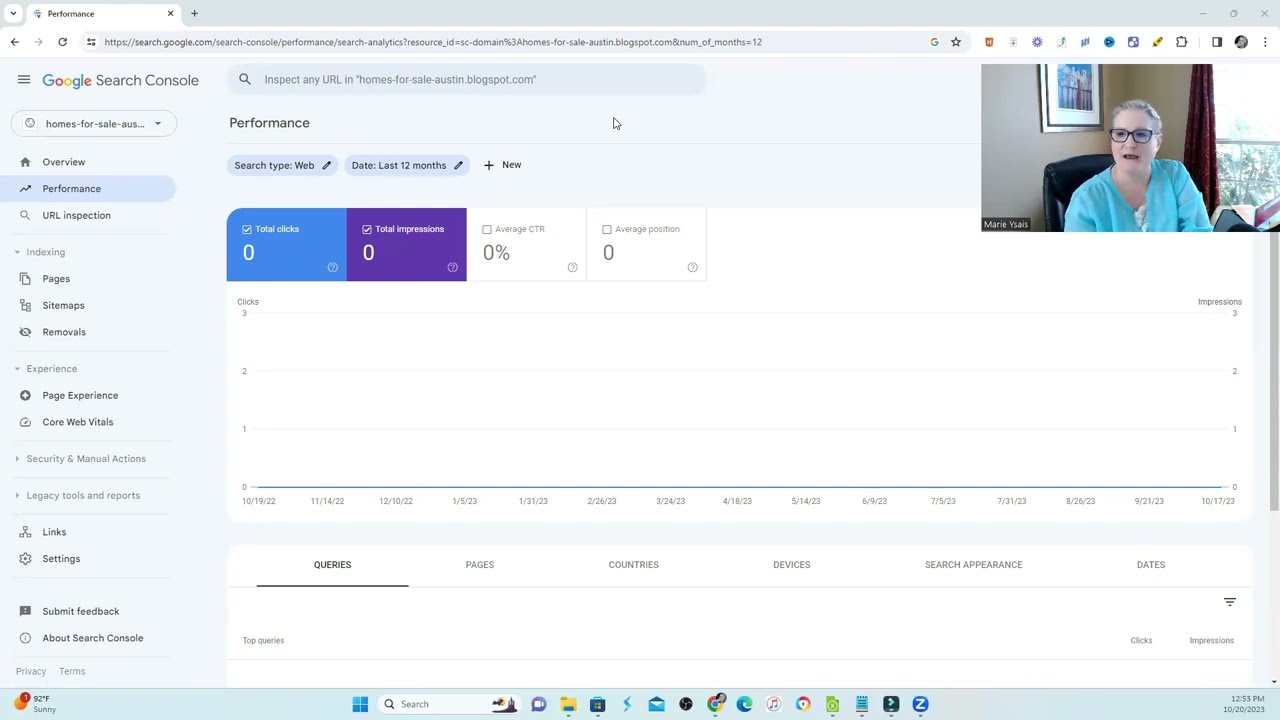Click help icon on Total clicks card
Viewport: 1280px width, 720px height.
point(333,267)
